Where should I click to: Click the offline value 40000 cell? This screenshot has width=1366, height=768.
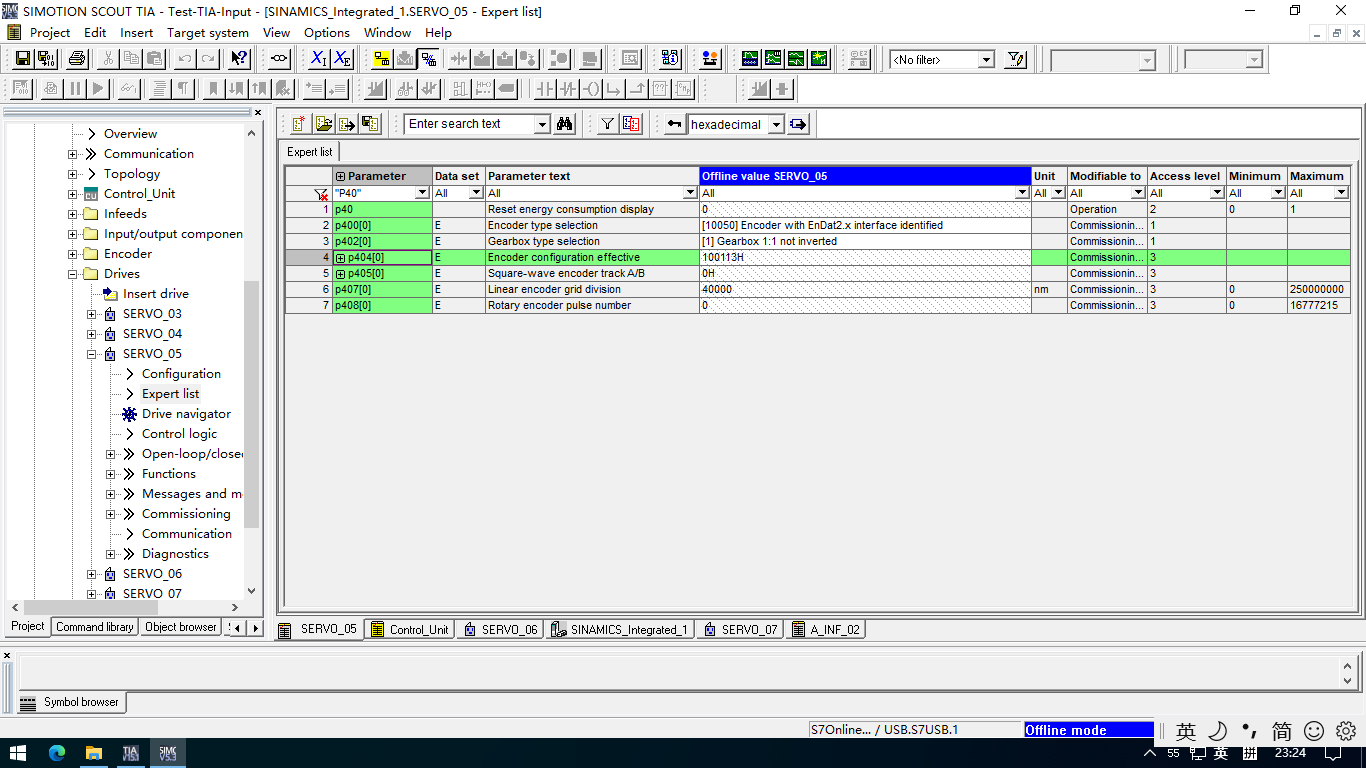tap(865, 290)
